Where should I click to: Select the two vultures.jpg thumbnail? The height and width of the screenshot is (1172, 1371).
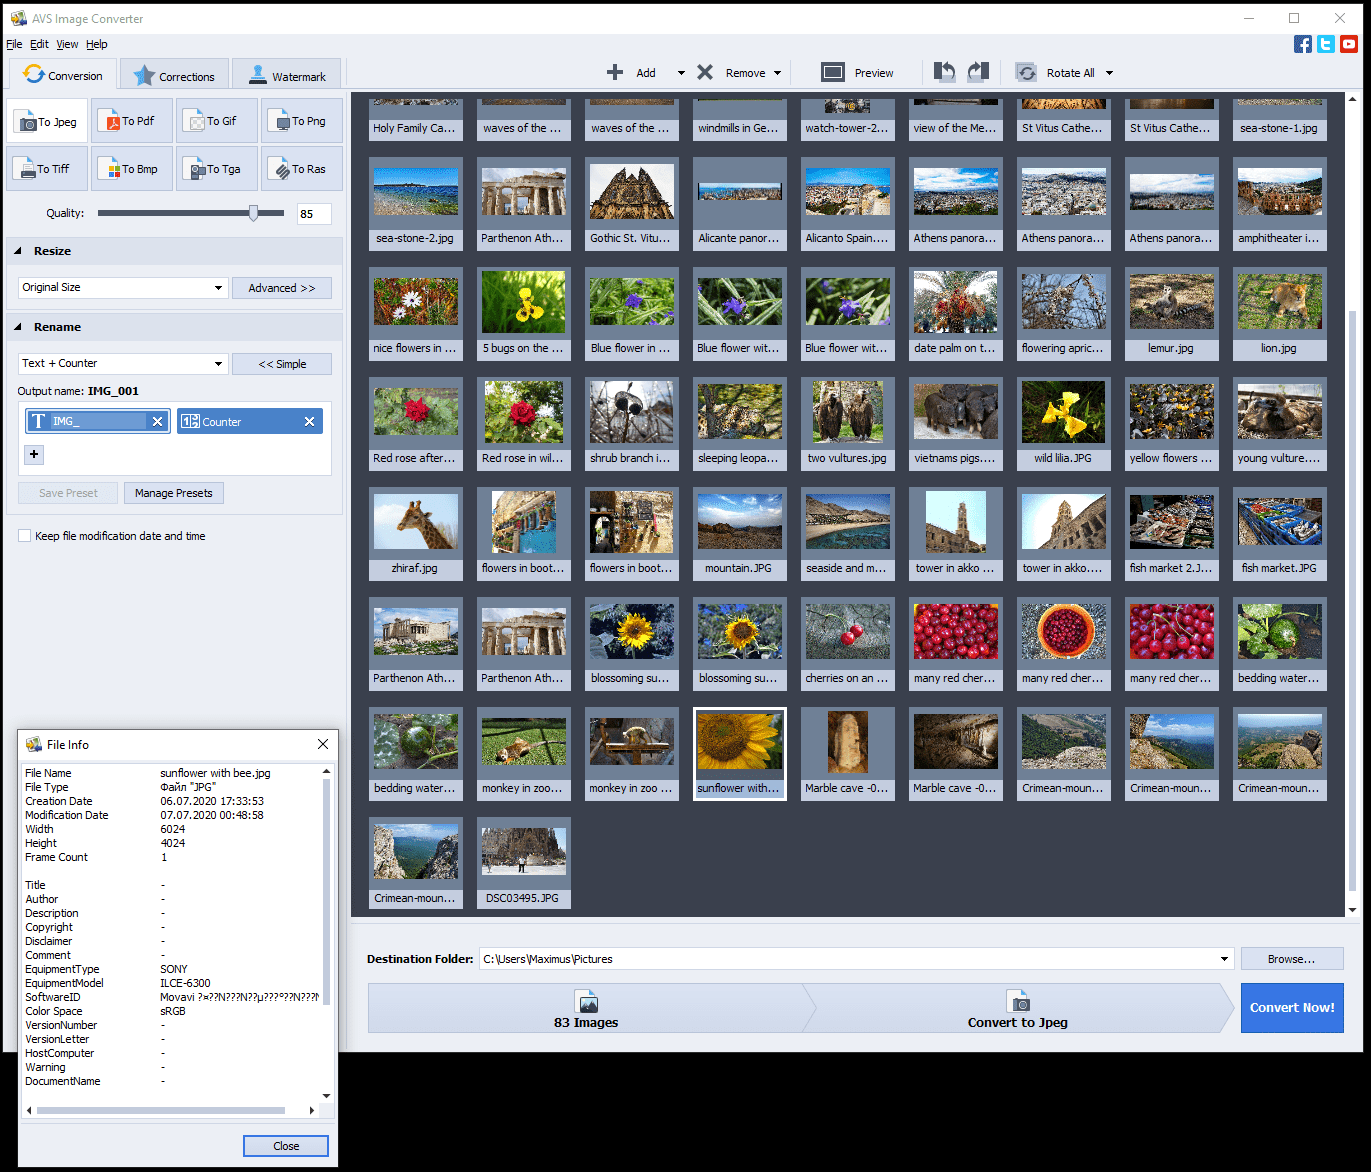click(x=847, y=424)
